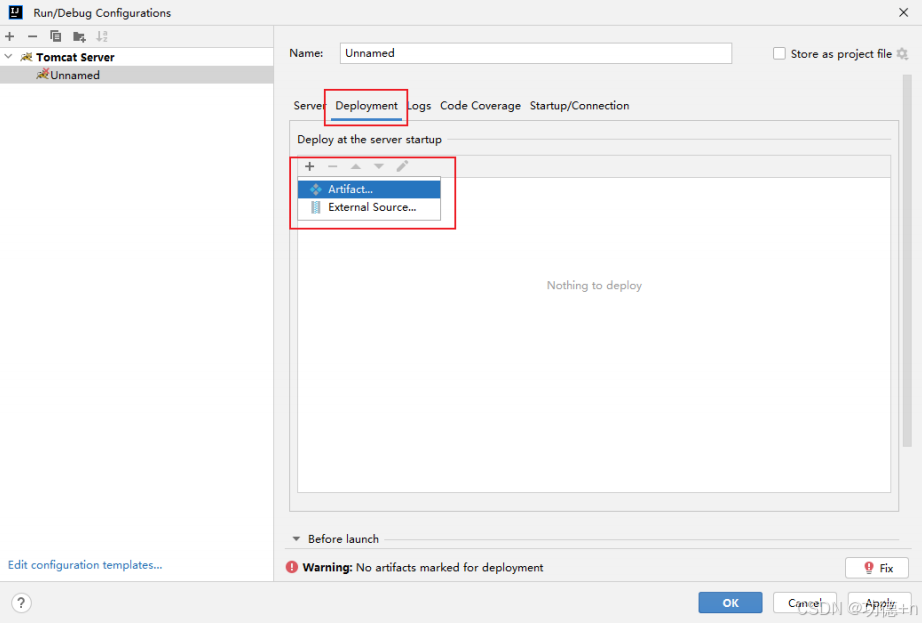922x624 pixels.
Task: Choose External Source... from the popup menu
Action: pyautogui.click(x=369, y=207)
